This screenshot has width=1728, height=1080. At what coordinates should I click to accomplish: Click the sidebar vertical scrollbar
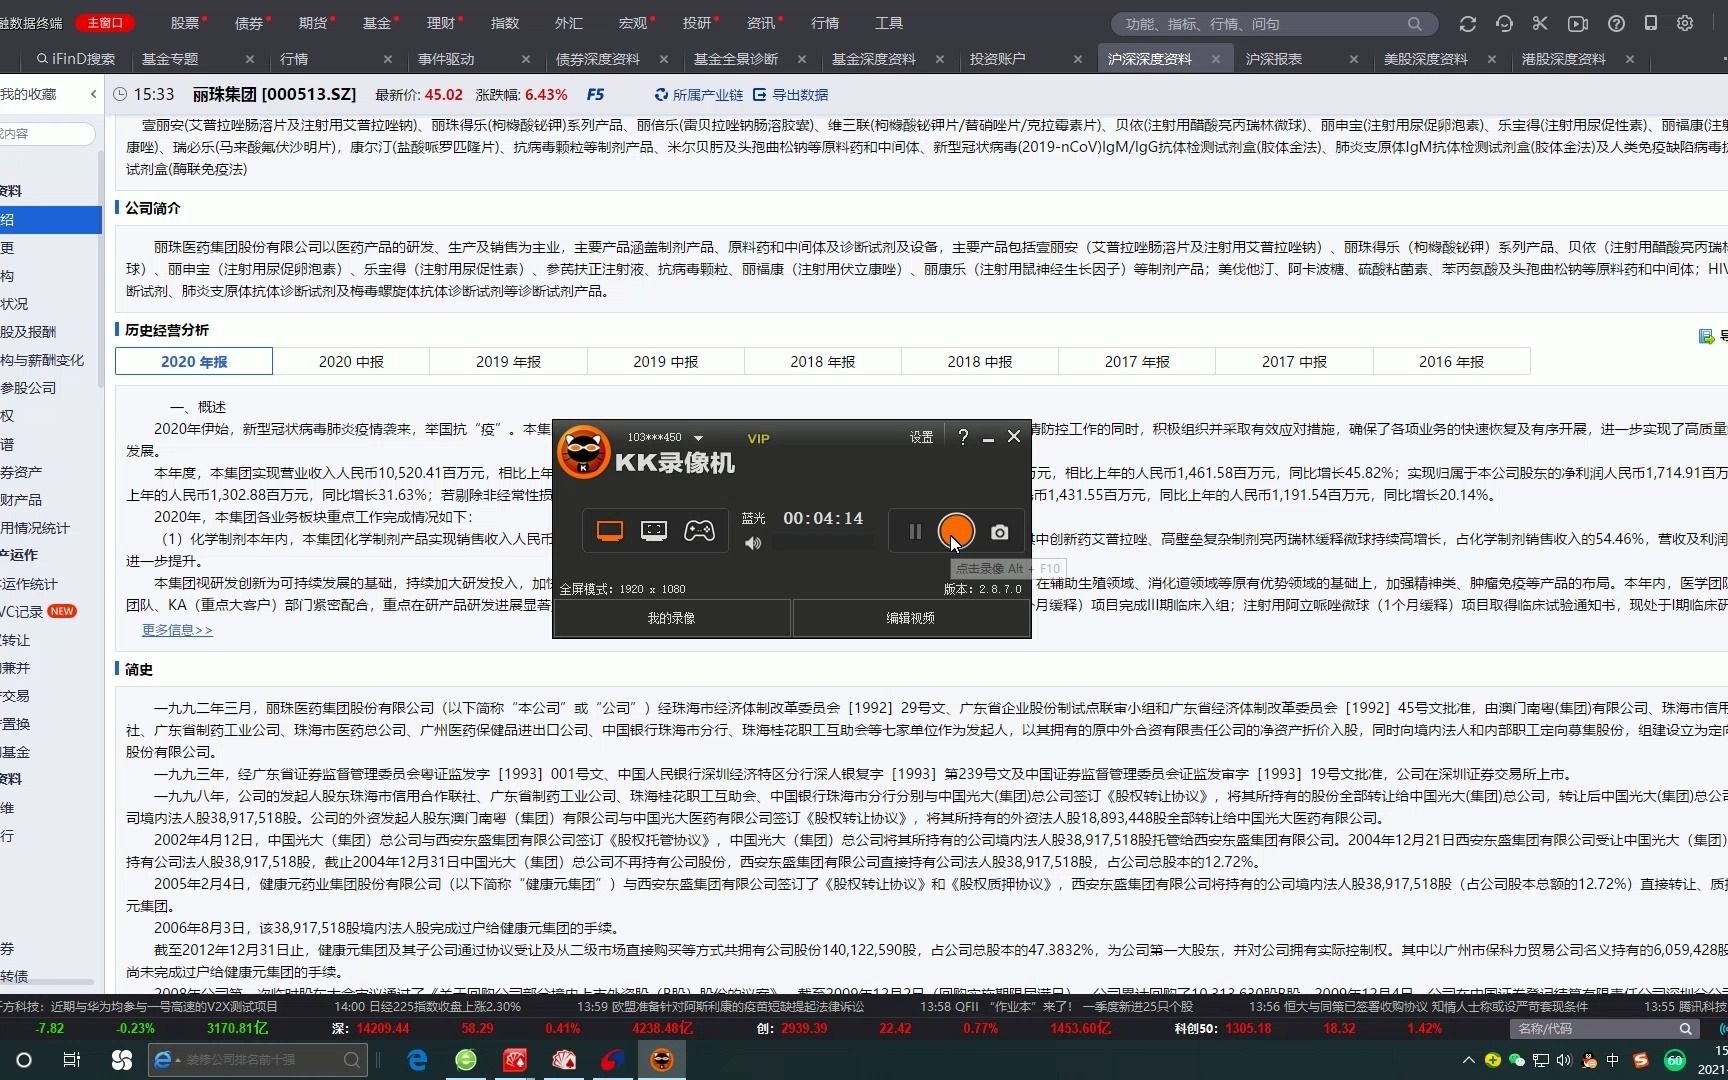99,270
